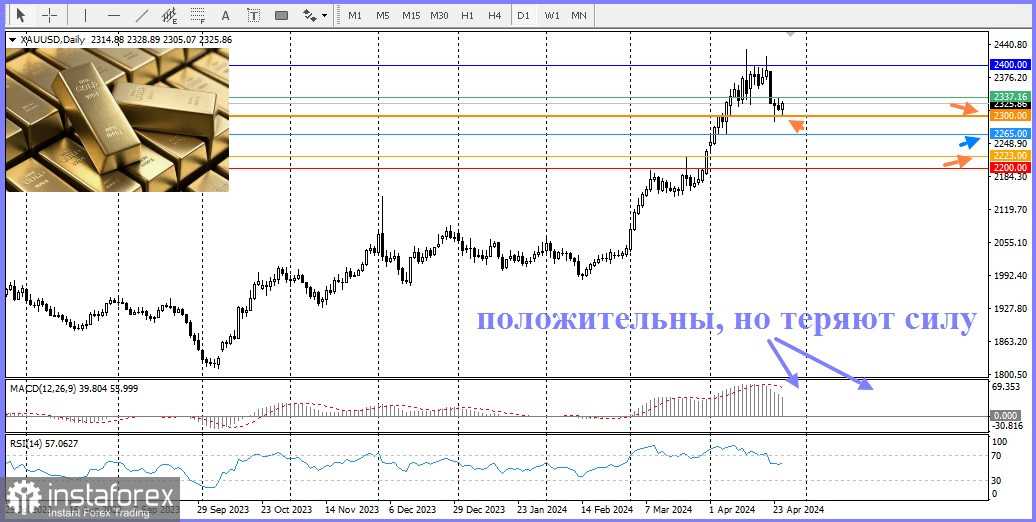
Task: Choose the Trendline drawing tool
Action: coord(141,15)
